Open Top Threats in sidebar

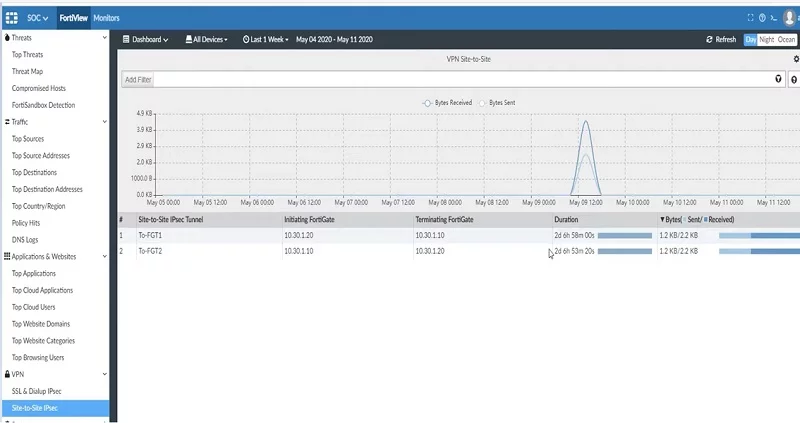coord(28,55)
